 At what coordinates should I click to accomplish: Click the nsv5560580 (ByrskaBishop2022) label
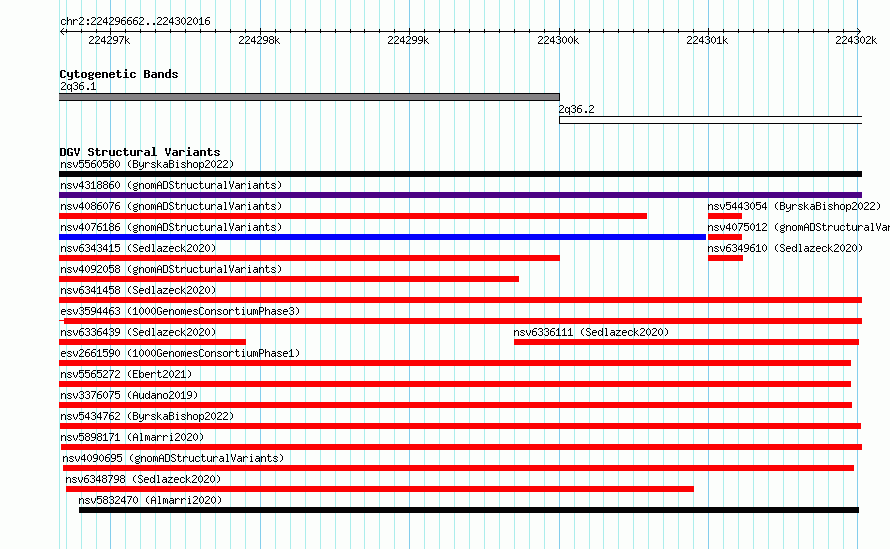click(147, 164)
